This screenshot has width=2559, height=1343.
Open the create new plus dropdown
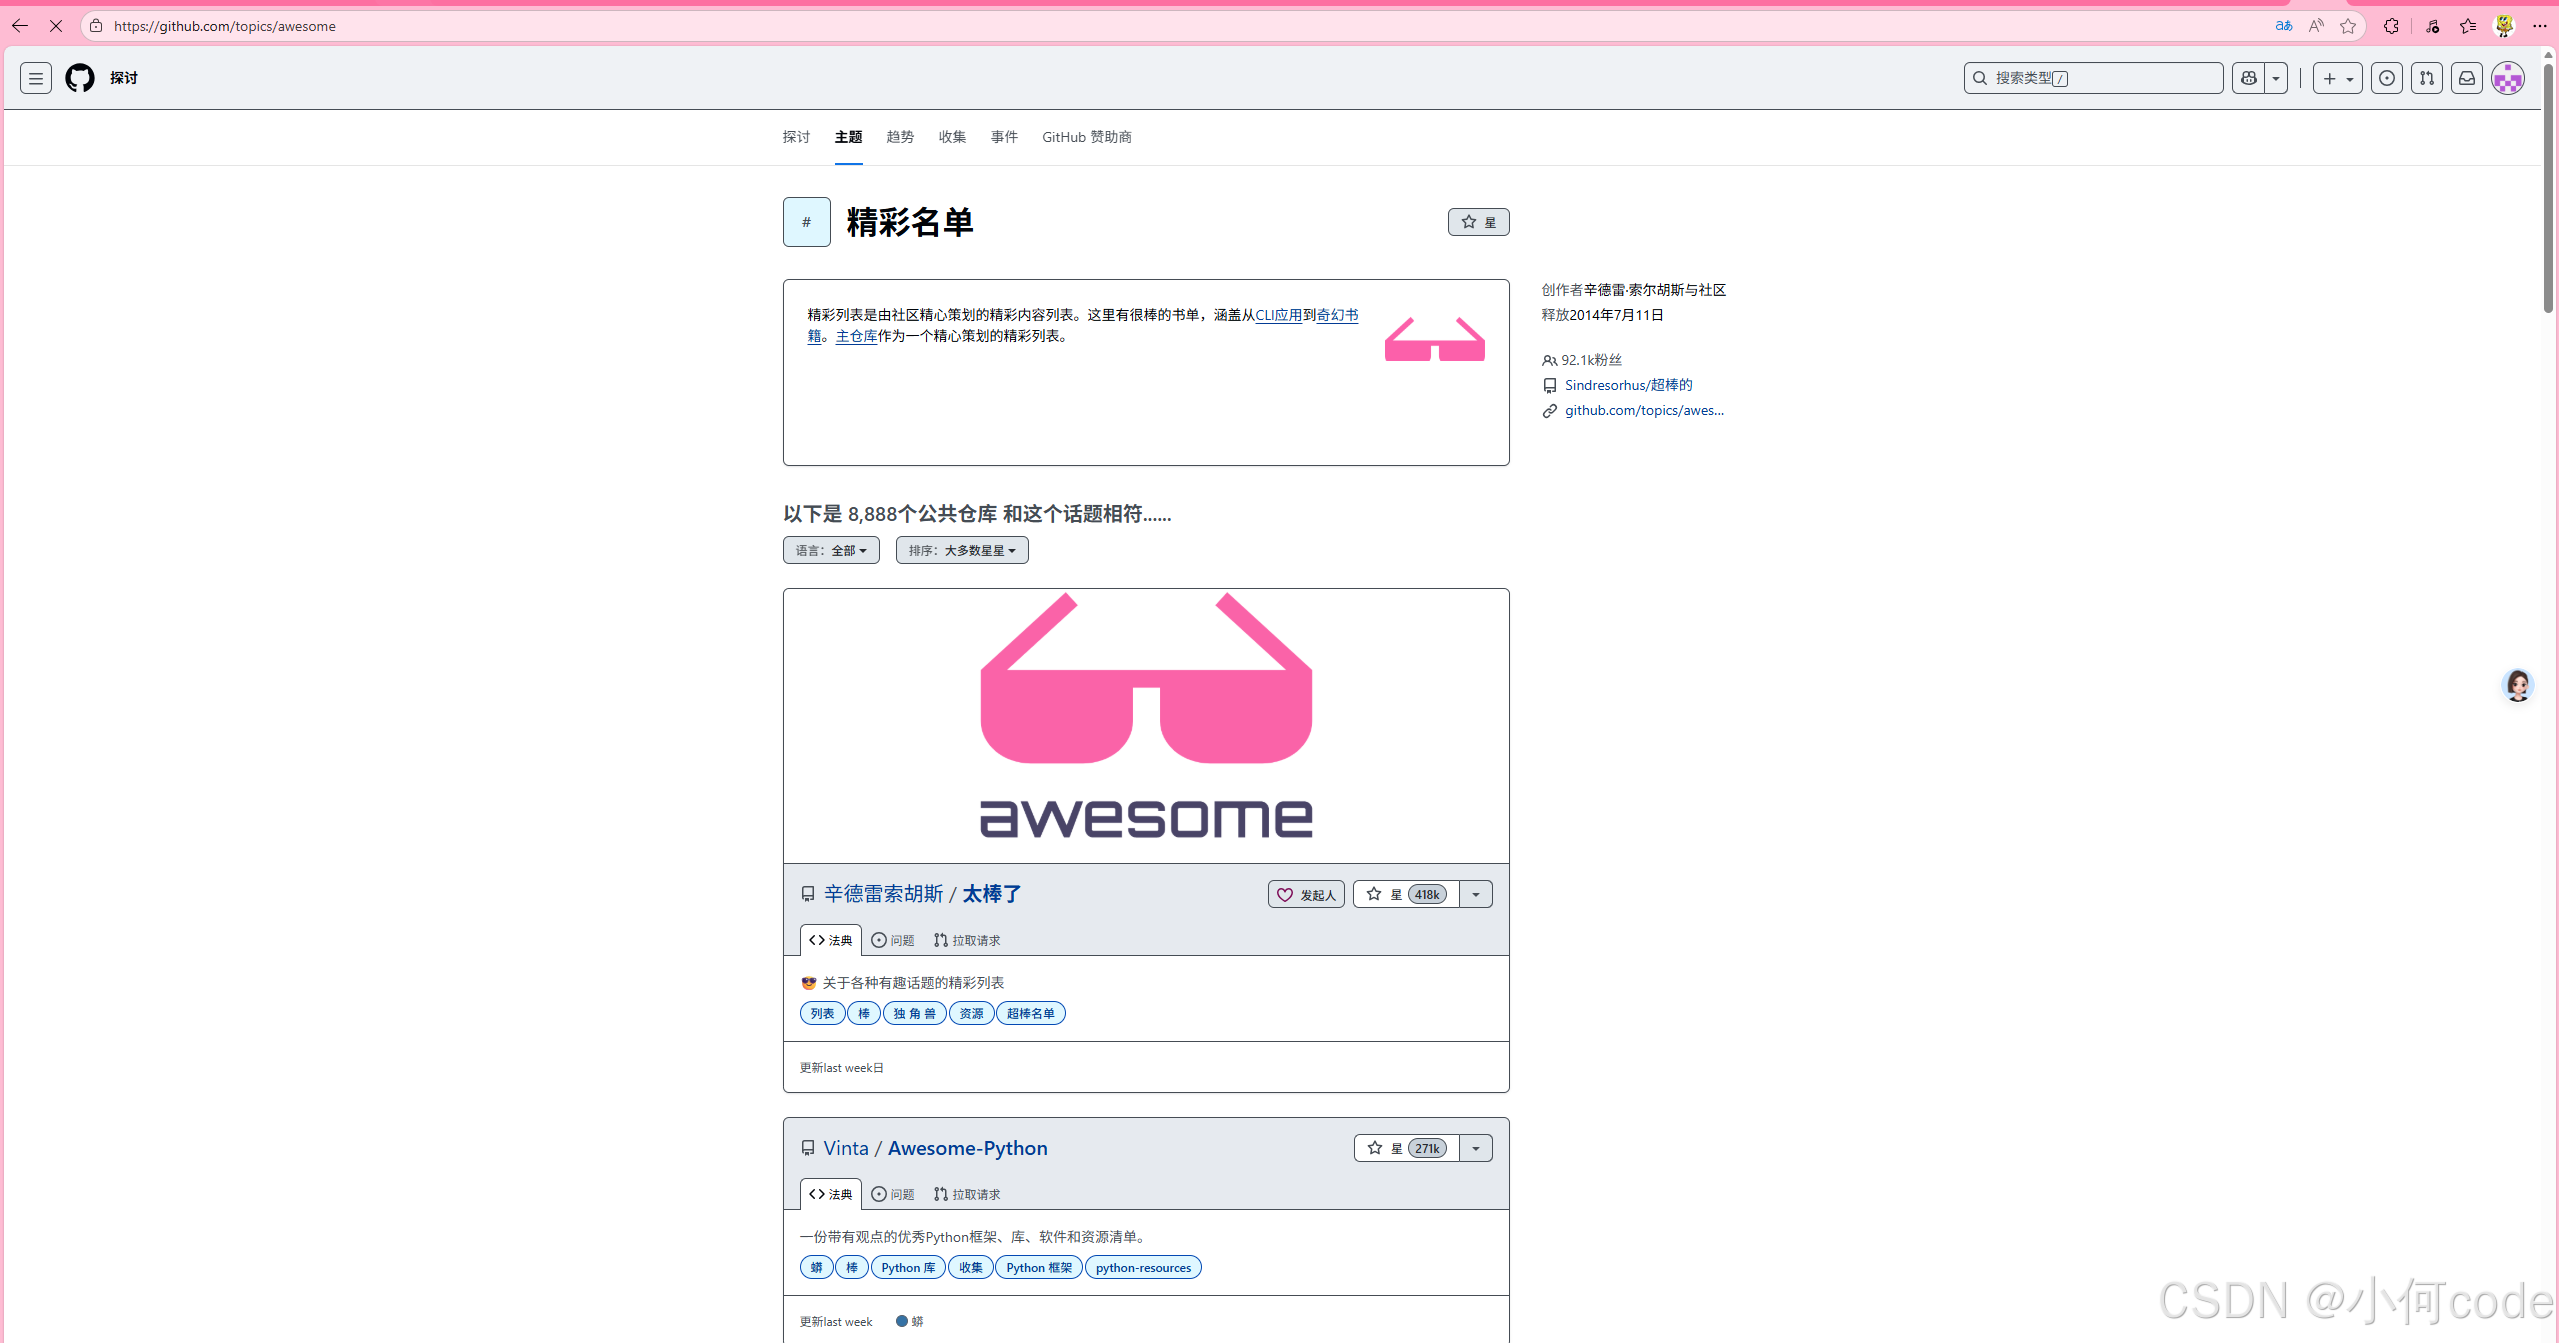coord(2337,78)
